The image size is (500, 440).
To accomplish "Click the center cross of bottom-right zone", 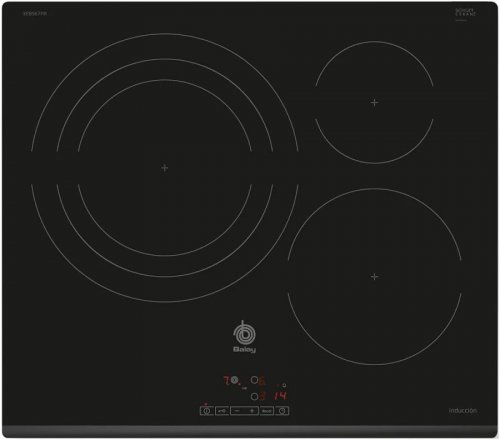I will [374, 276].
